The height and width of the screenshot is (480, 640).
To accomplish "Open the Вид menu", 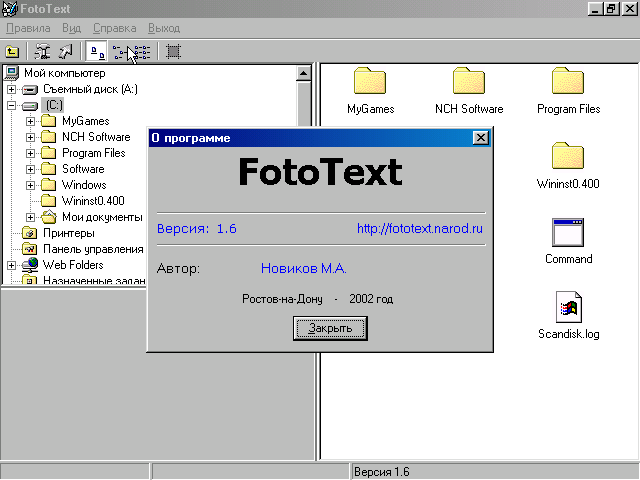I will 72,28.
